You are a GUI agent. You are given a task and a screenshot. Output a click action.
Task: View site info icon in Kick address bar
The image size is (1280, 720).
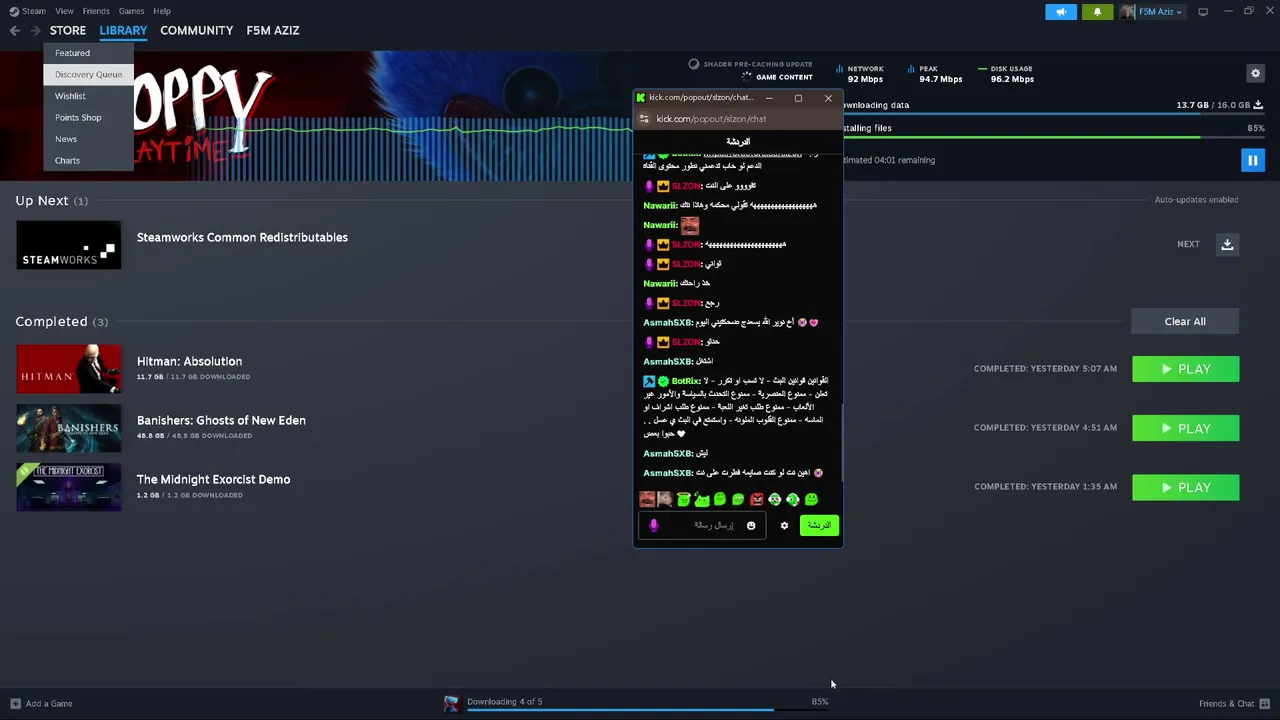pyautogui.click(x=645, y=119)
